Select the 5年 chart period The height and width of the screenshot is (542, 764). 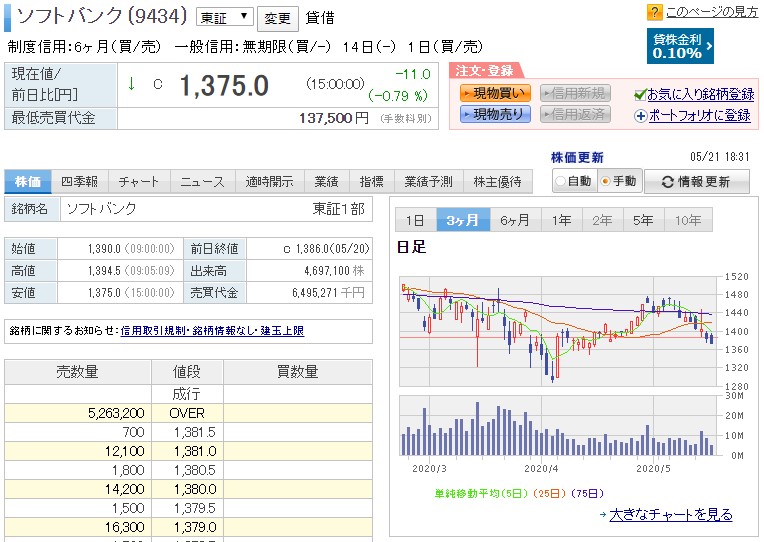point(643,220)
